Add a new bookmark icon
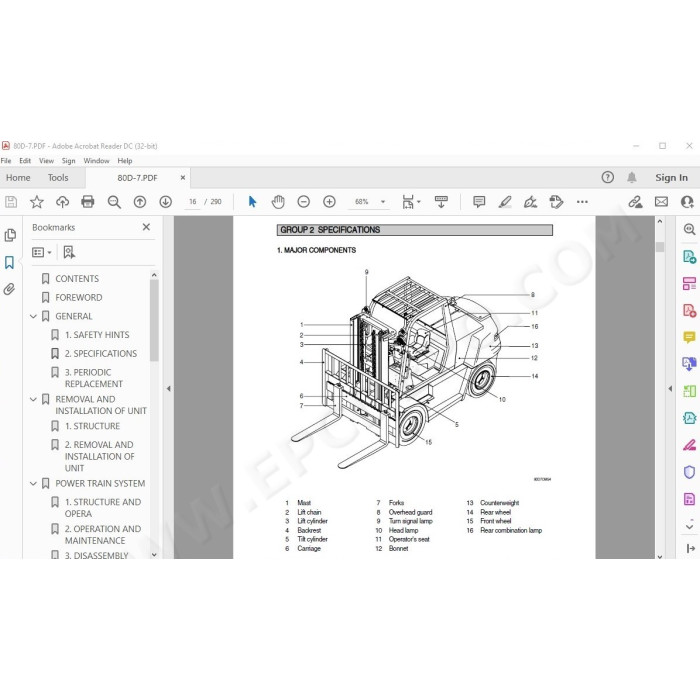 pos(69,253)
